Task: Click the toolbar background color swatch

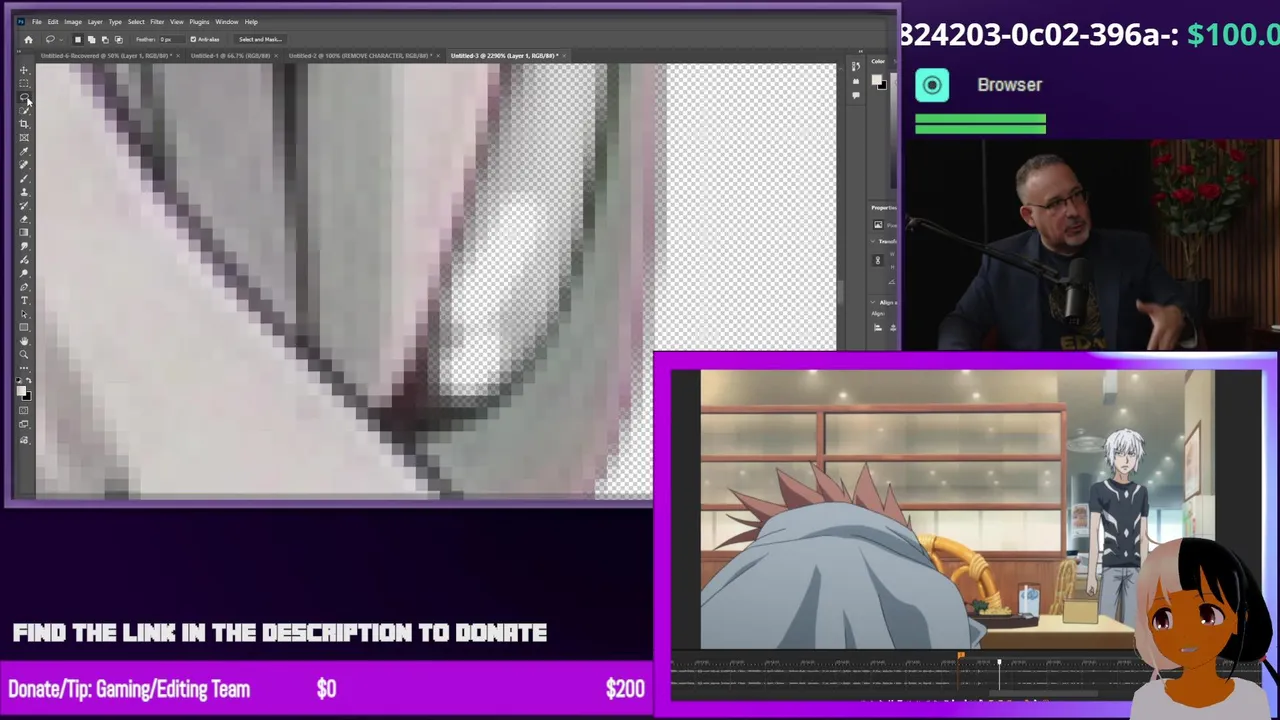Action: click(27, 396)
